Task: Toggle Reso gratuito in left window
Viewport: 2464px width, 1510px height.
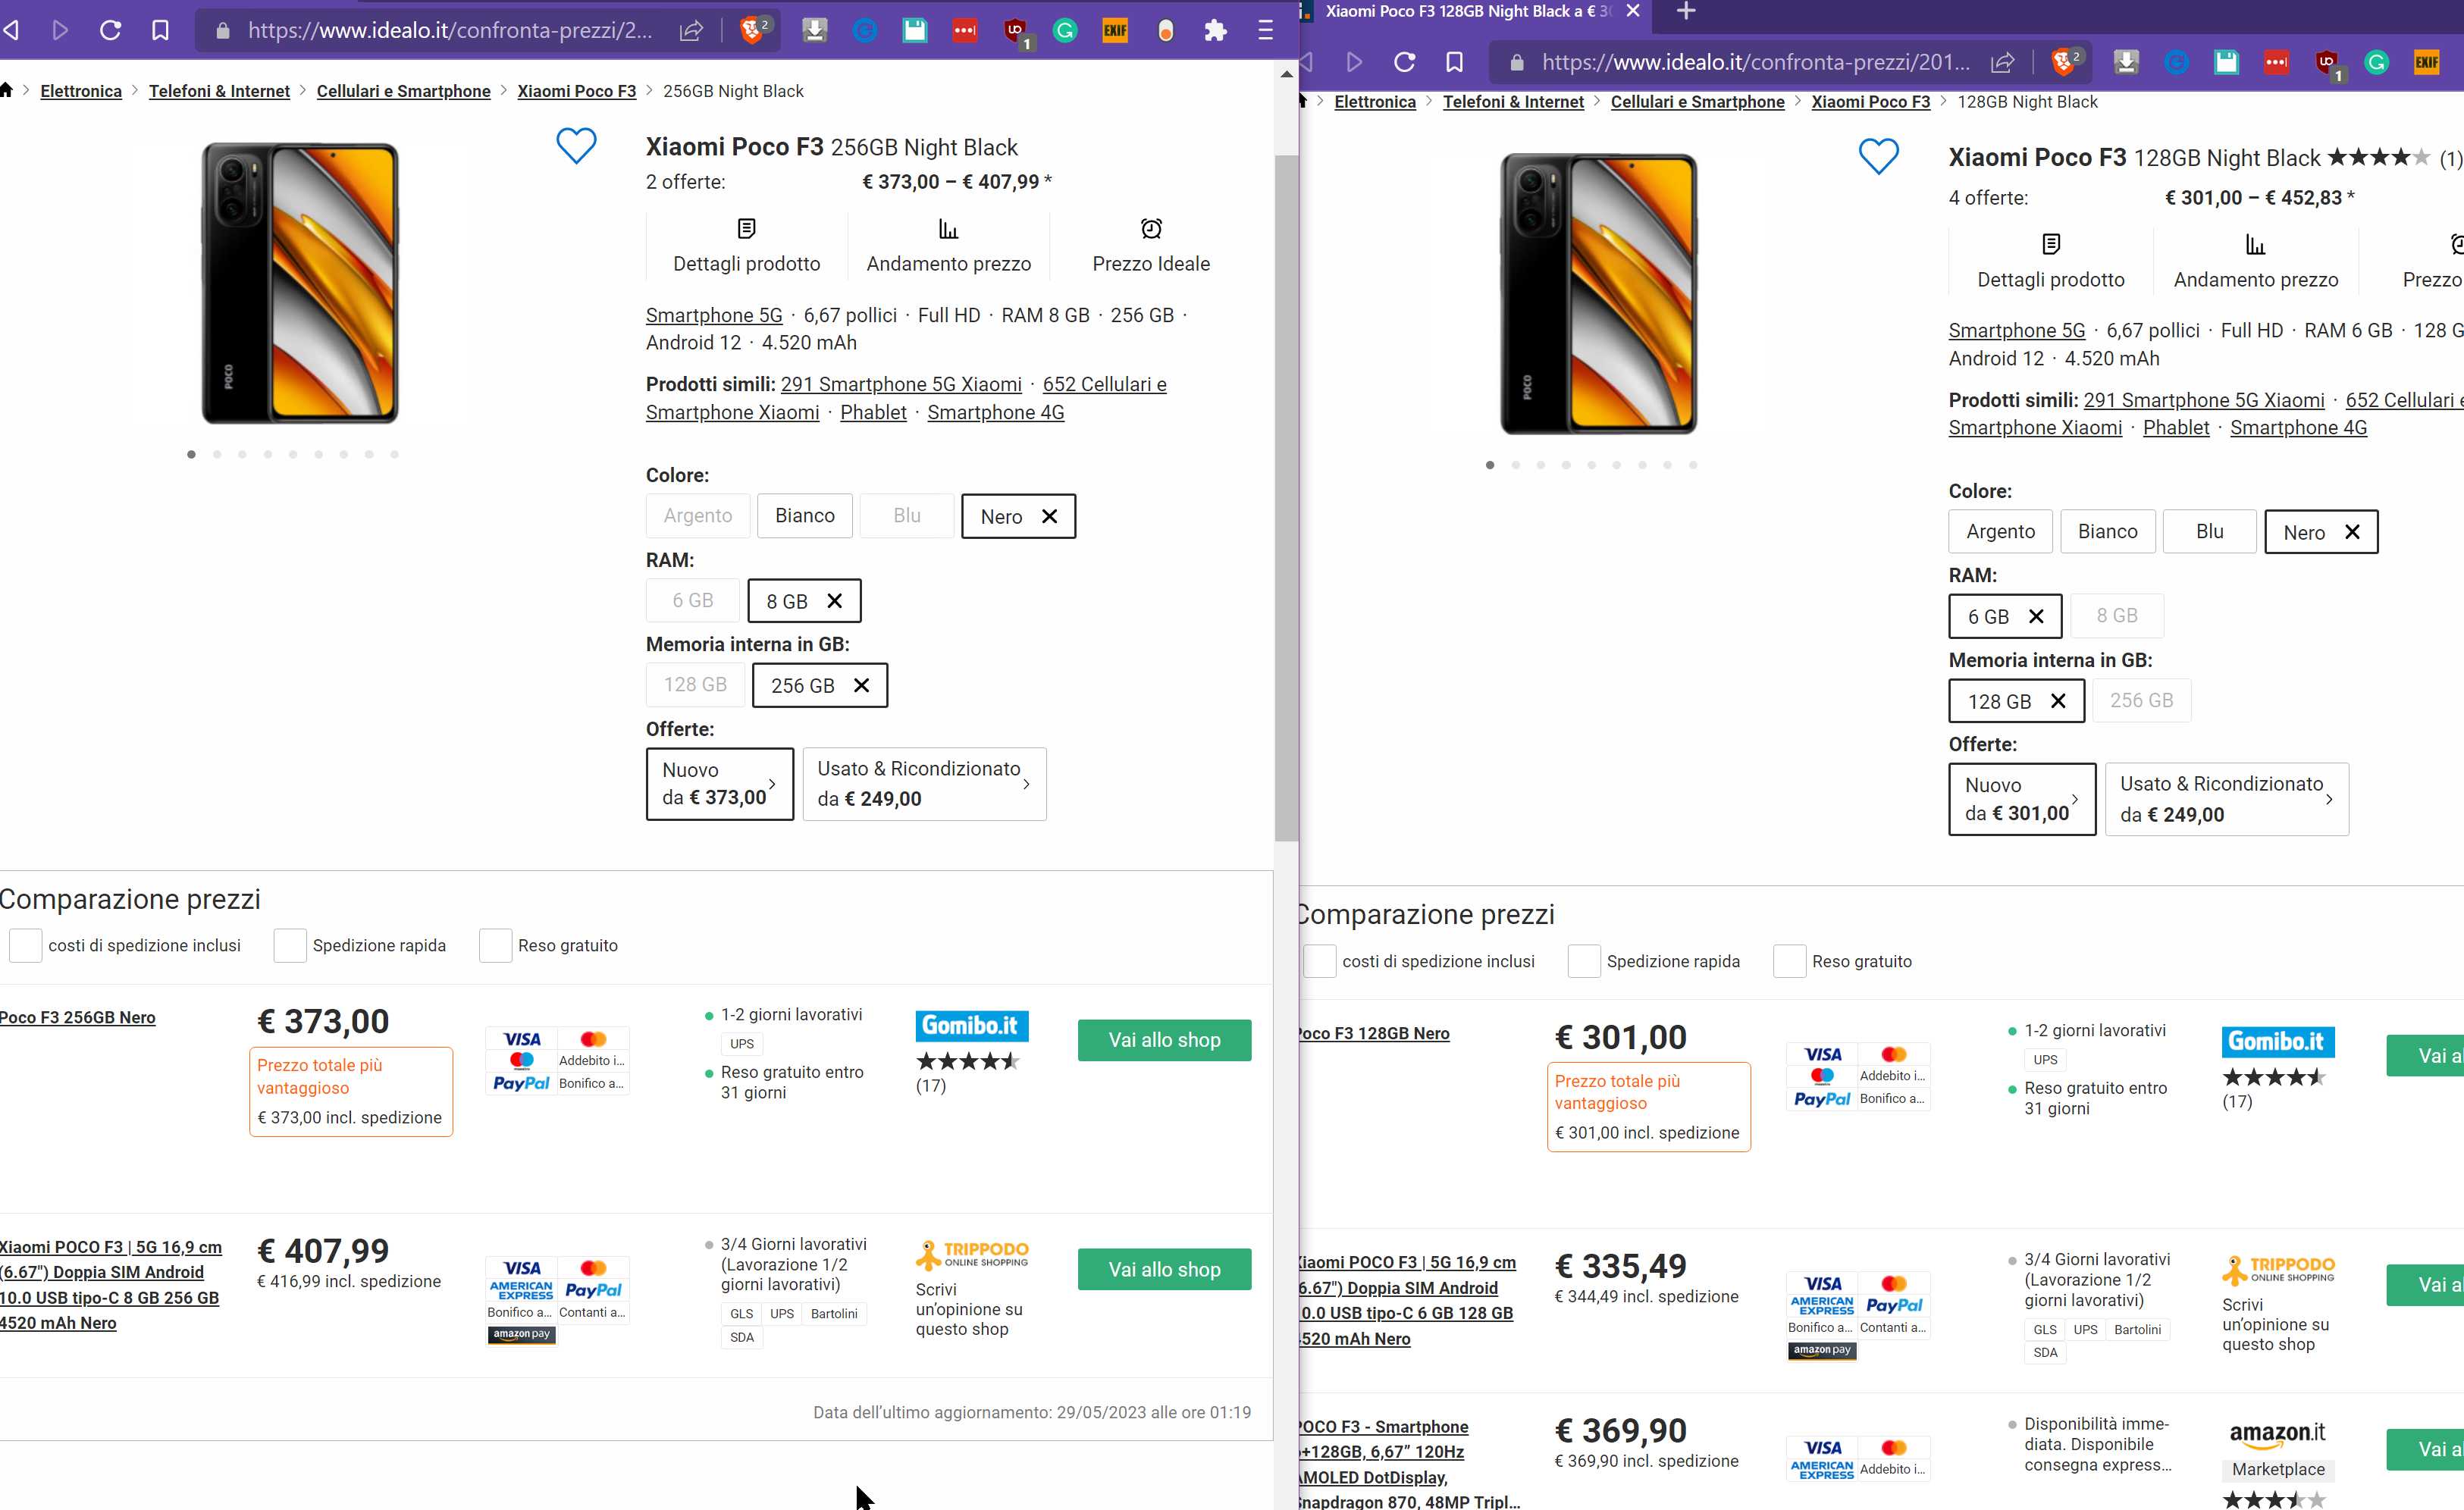Action: (495, 945)
